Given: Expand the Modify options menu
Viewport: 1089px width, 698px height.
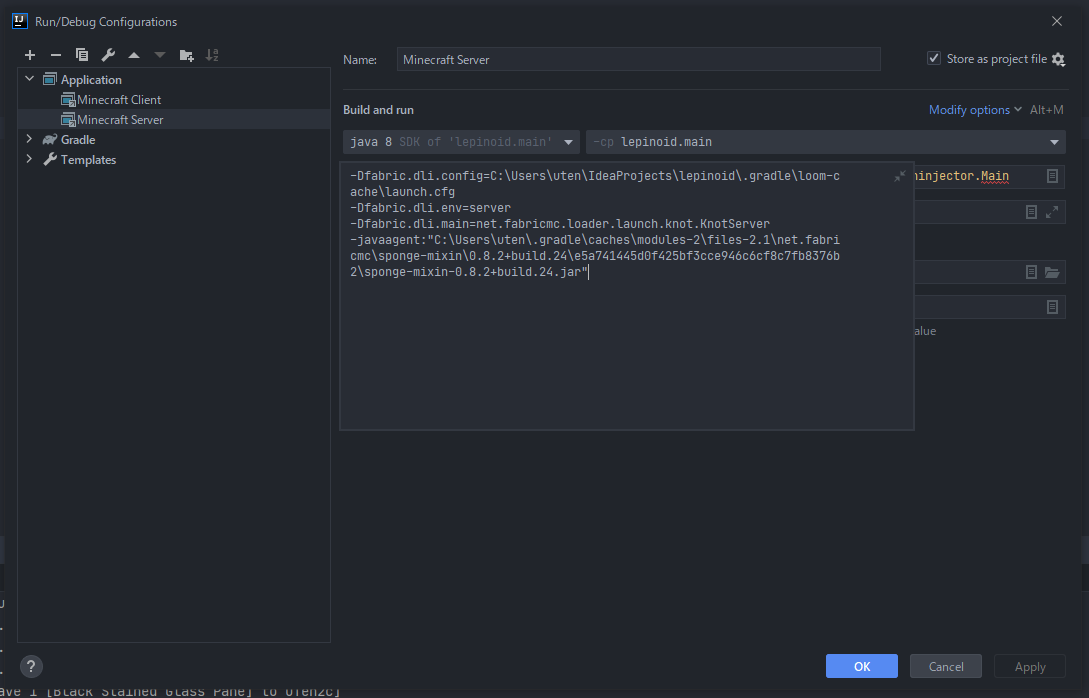Looking at the screenshot, I should click(x=975, y=110).
